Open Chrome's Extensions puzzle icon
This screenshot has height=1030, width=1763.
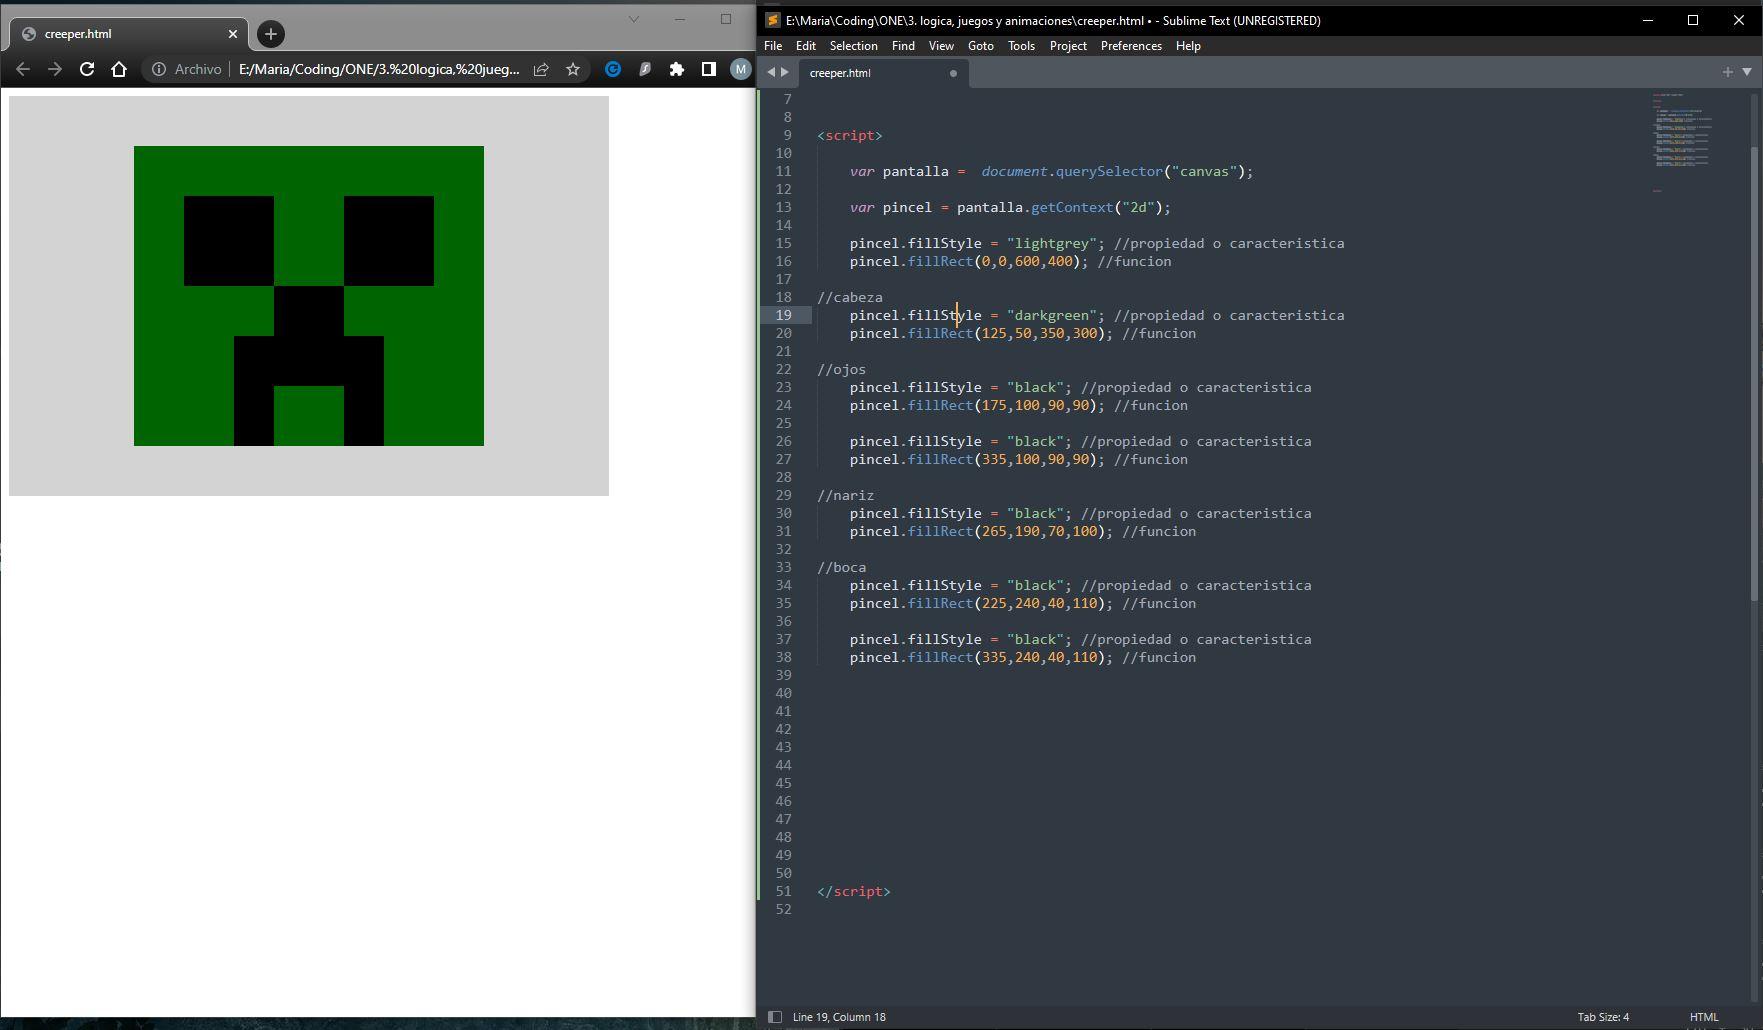(677, 69)
